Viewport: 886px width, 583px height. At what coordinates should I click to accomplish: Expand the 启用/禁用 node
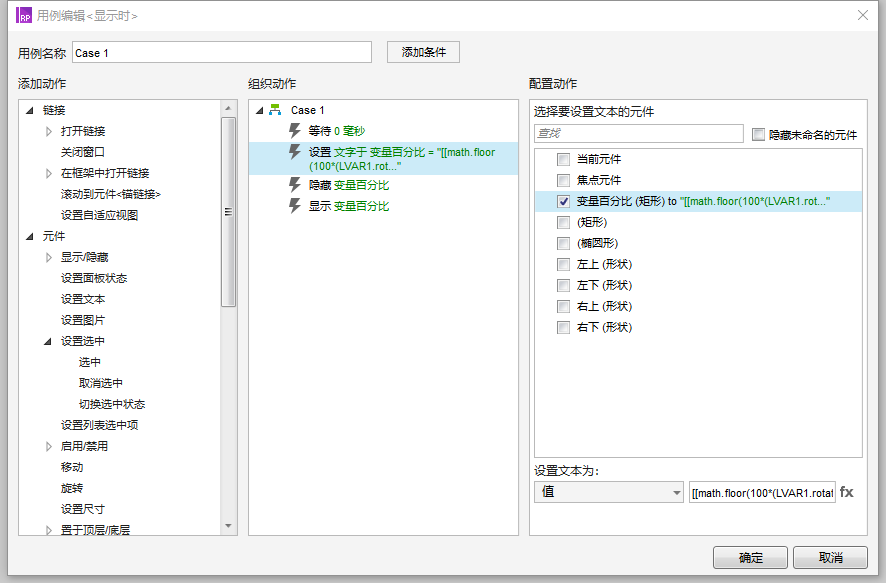point(49,446)
